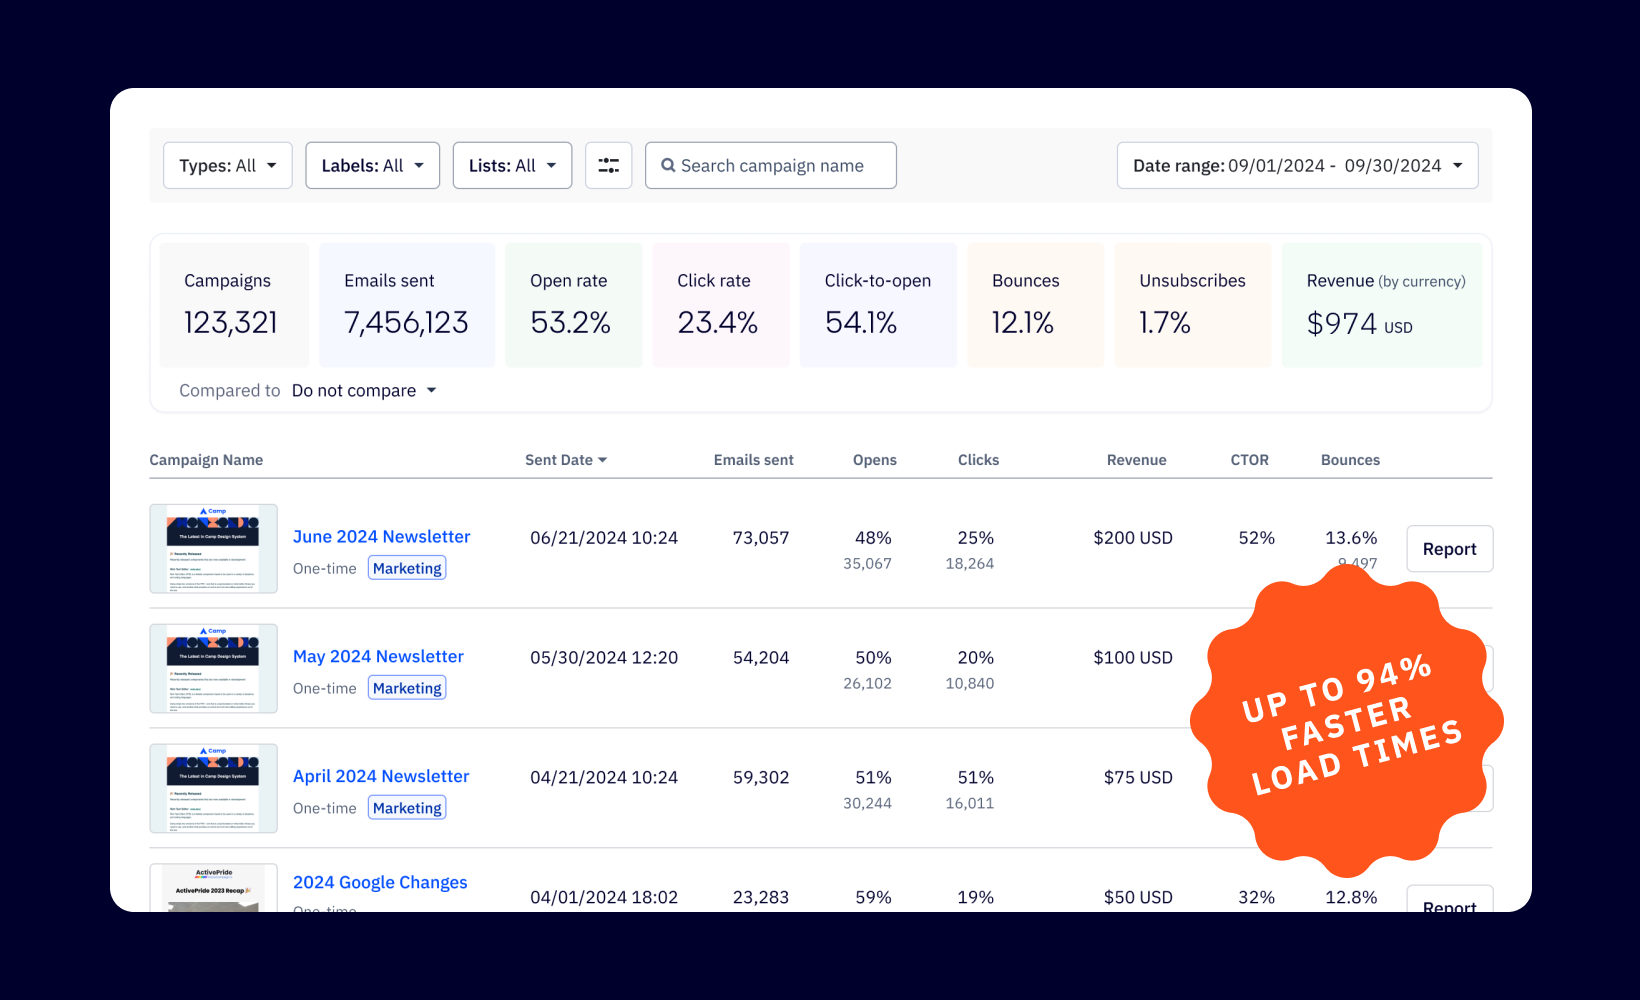Click the Open rate summary card
The image size is (1640, 1000).
click(x=573, y=305)
